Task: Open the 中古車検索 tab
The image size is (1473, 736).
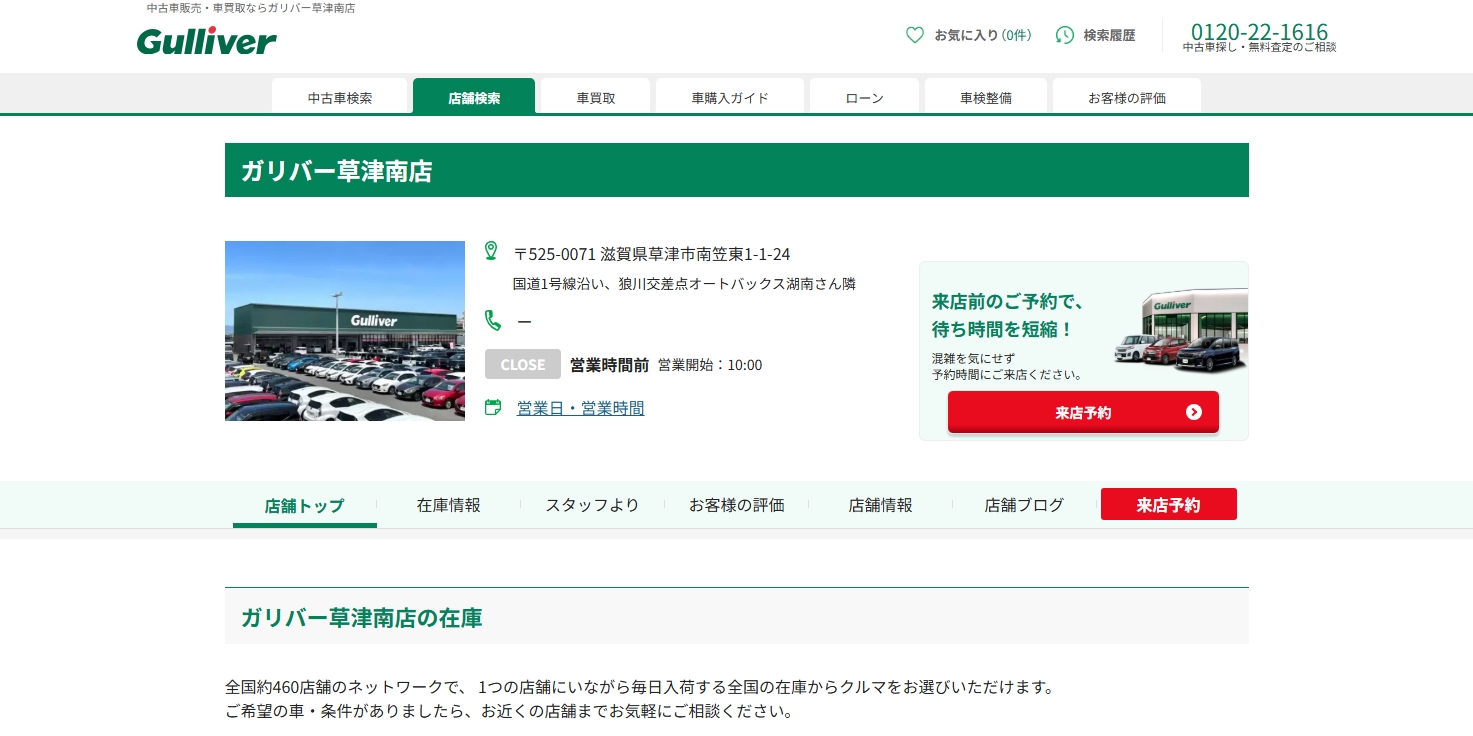Action: [x=340, y=98]
